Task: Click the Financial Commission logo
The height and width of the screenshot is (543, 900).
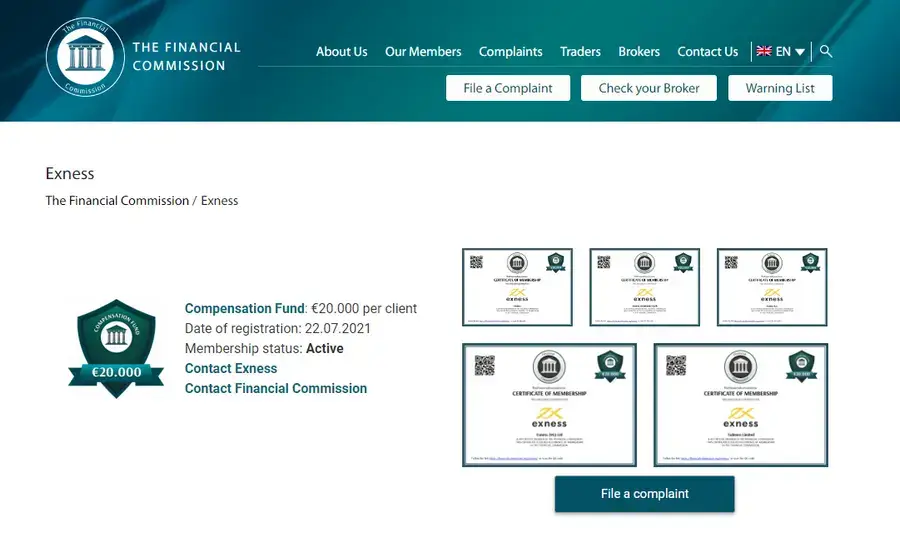Action: pyautogui.click(x=85, y=56)
